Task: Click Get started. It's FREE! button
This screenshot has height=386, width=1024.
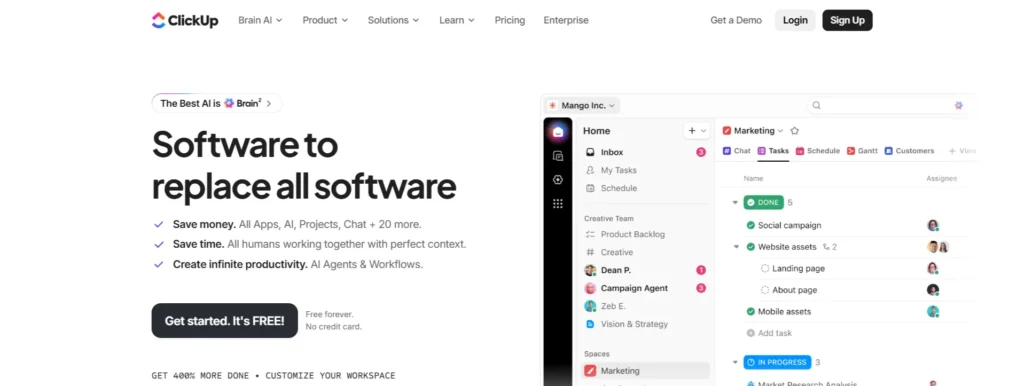Action: (x=225, y=321)
